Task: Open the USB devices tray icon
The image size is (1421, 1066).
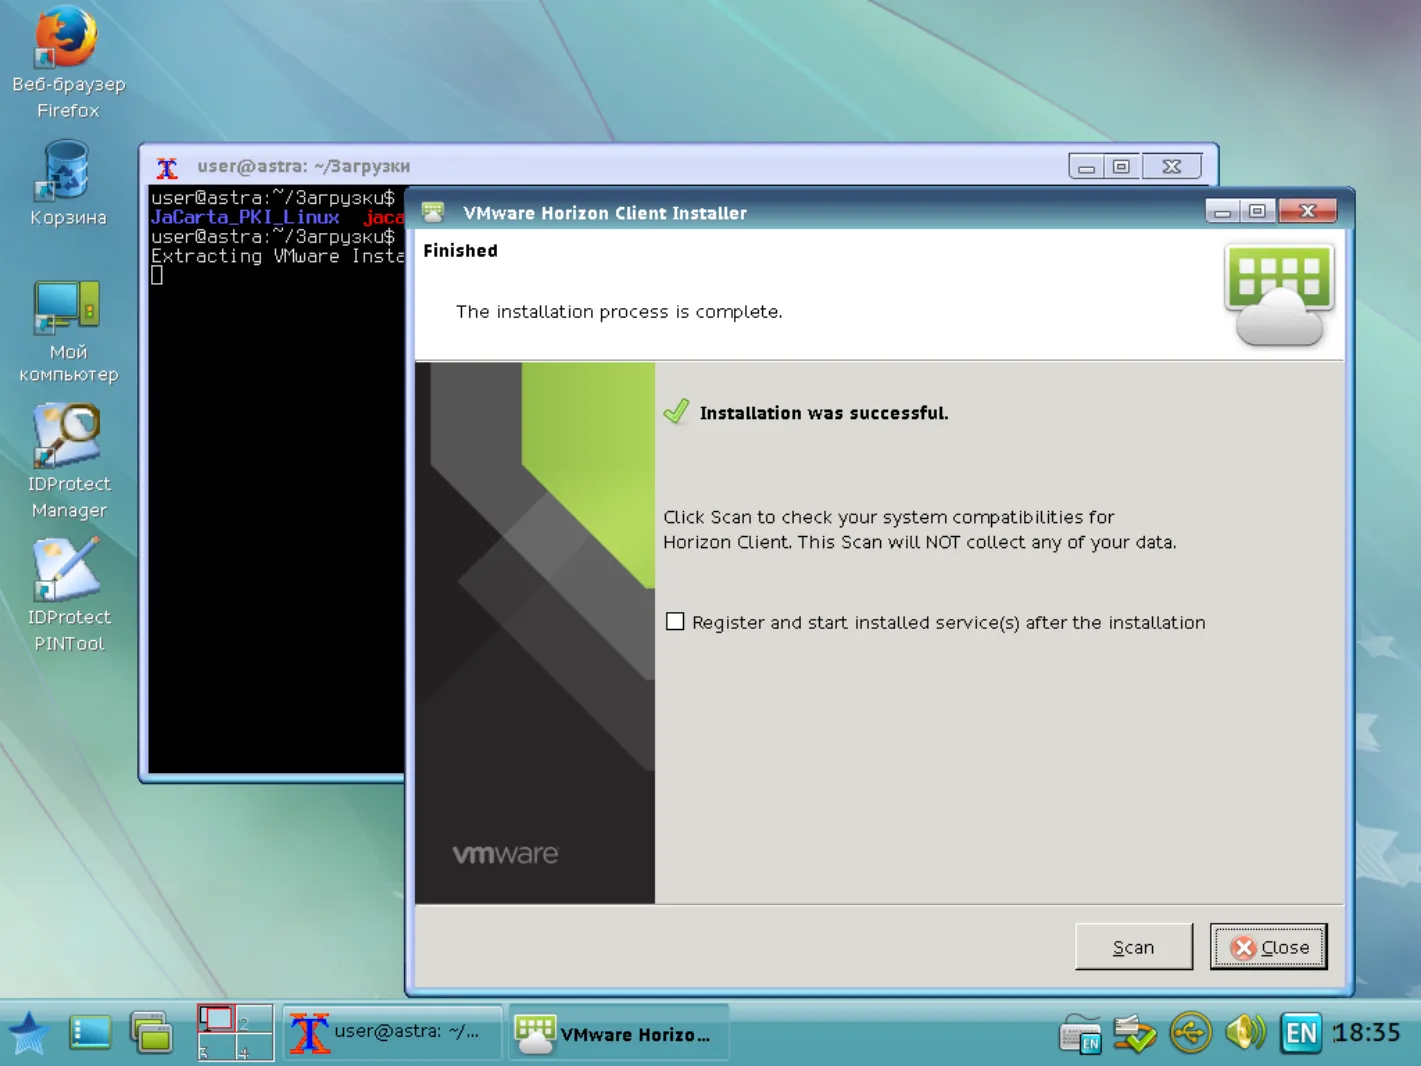Action: click(1190, 1033)
